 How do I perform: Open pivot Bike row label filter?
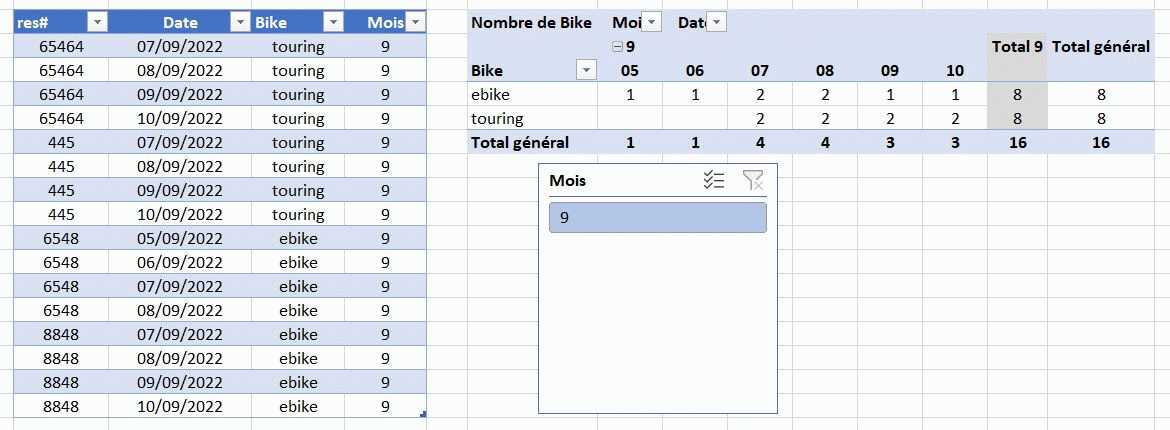(x=586, y=69)
